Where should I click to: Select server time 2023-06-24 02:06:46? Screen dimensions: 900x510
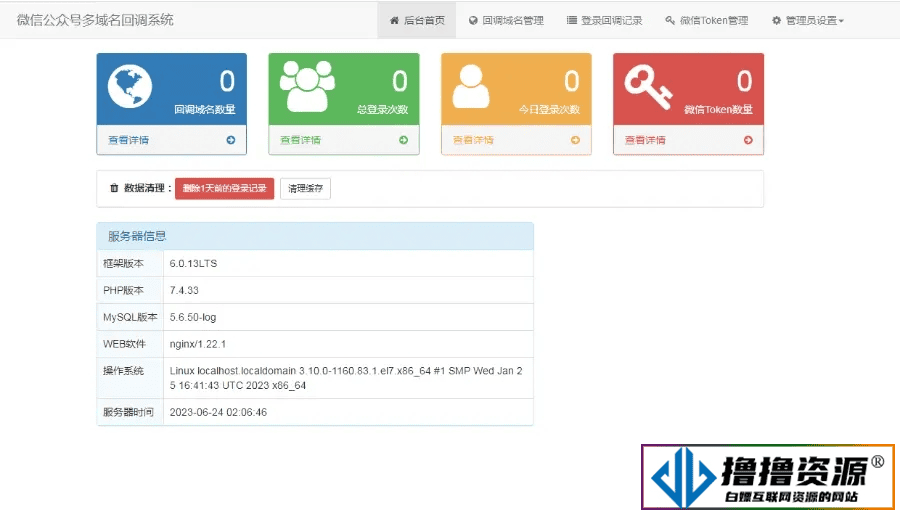click(218, 412)
